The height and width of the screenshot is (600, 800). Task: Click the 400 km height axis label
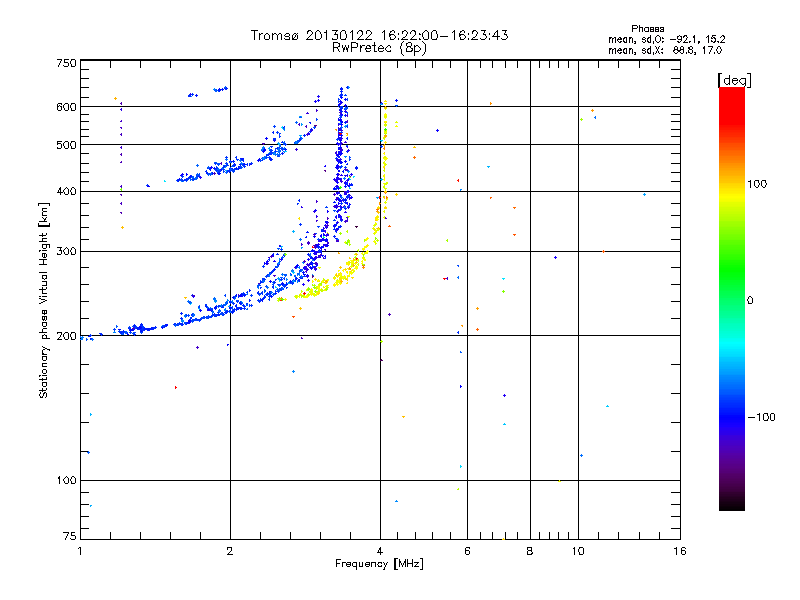click(x=66, y=191)
